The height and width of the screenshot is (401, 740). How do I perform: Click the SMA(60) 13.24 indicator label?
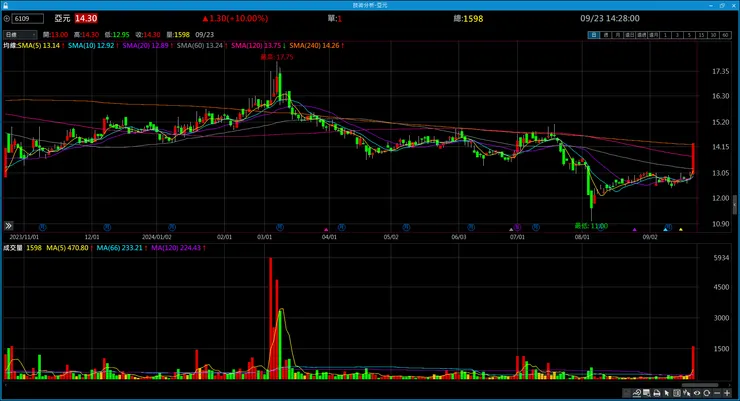coord(200,45)
